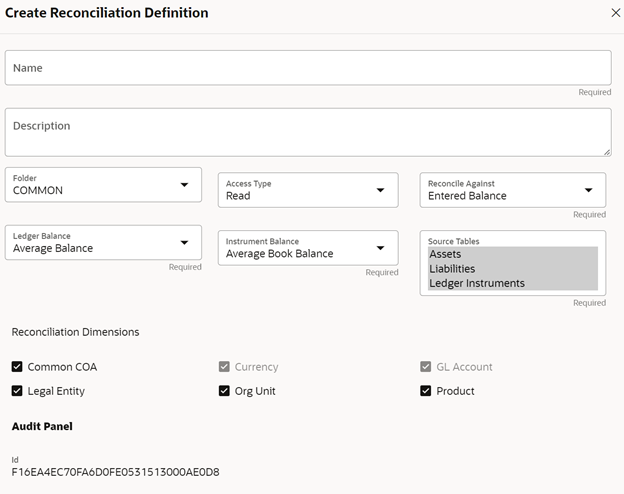Viewport: 624px width, 494px height.
Task: Click the Name input field
Action: [308, 68]
